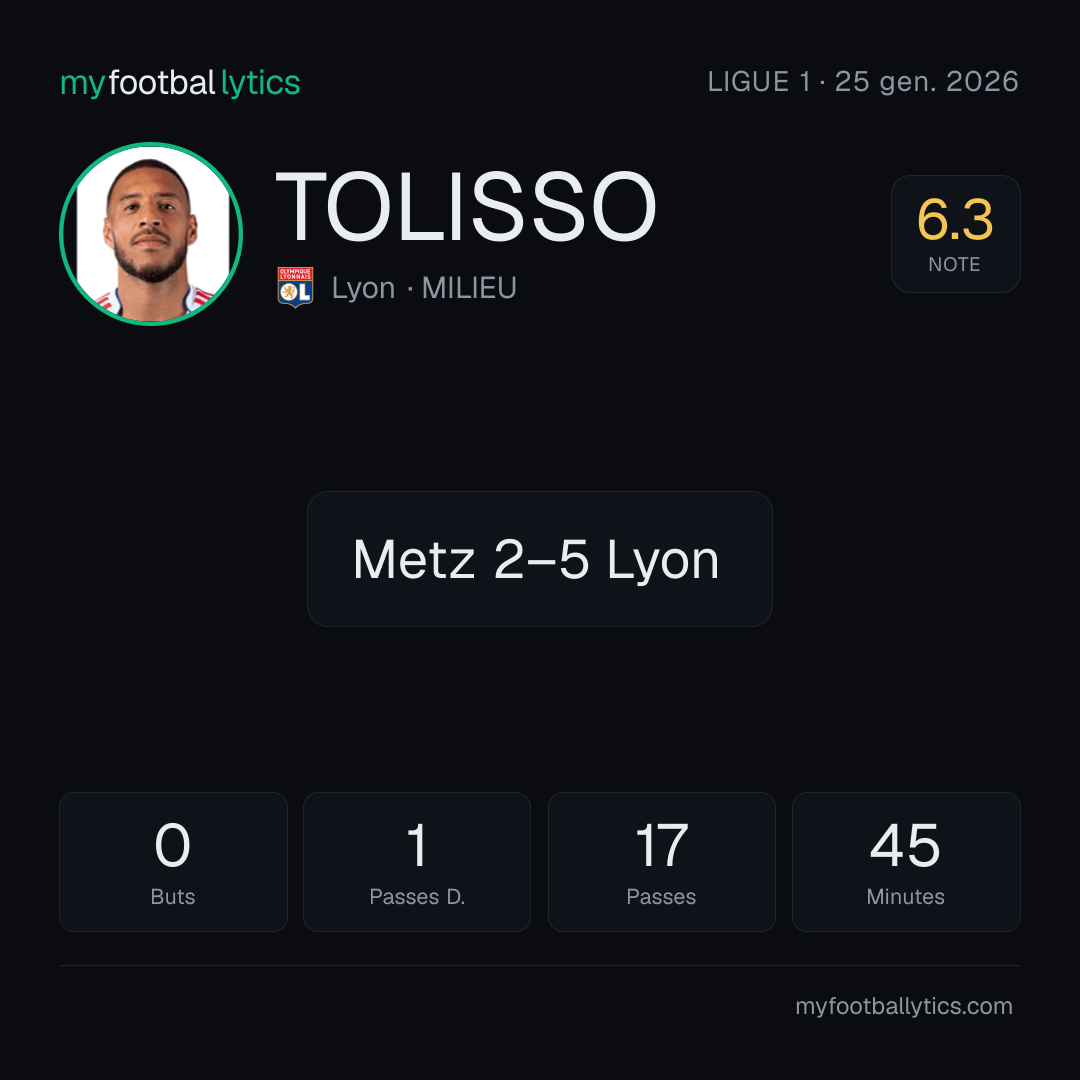Image resolution: width=1080 pixels, height=1080 pixels.
Task: Click the yellow 6.3 rating number
Action: coord(955,220)
